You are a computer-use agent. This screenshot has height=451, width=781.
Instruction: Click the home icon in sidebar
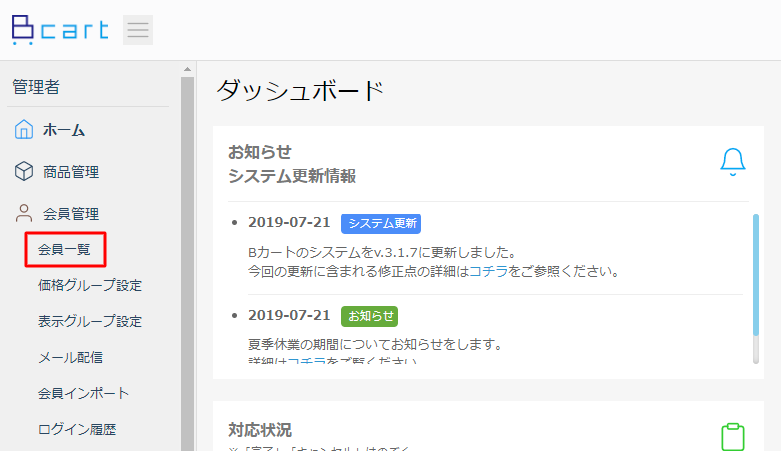point(23,130)
